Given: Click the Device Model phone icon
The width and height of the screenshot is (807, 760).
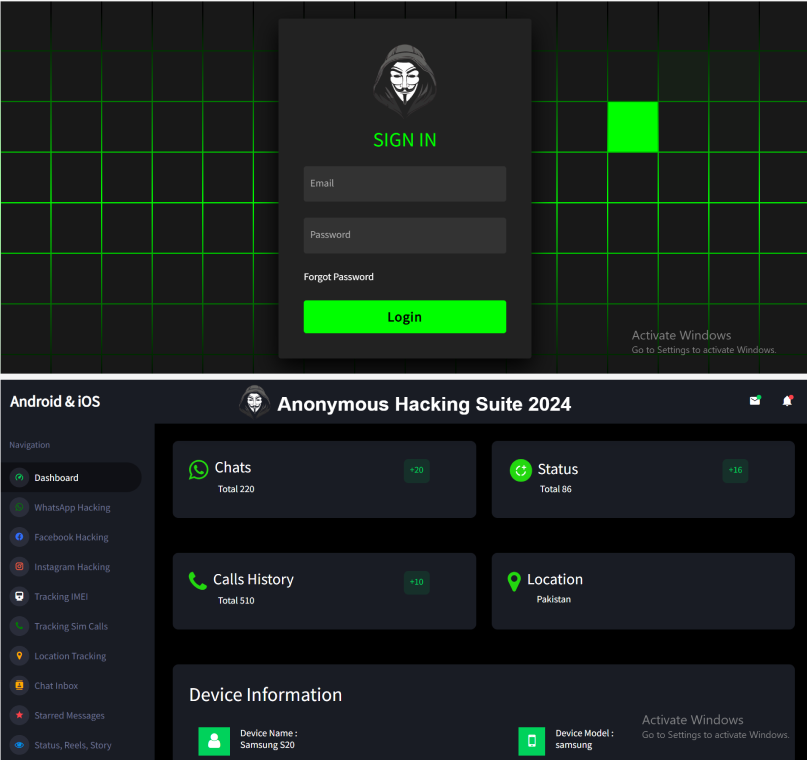Looking at the screenshot, I should pos(531,741).
